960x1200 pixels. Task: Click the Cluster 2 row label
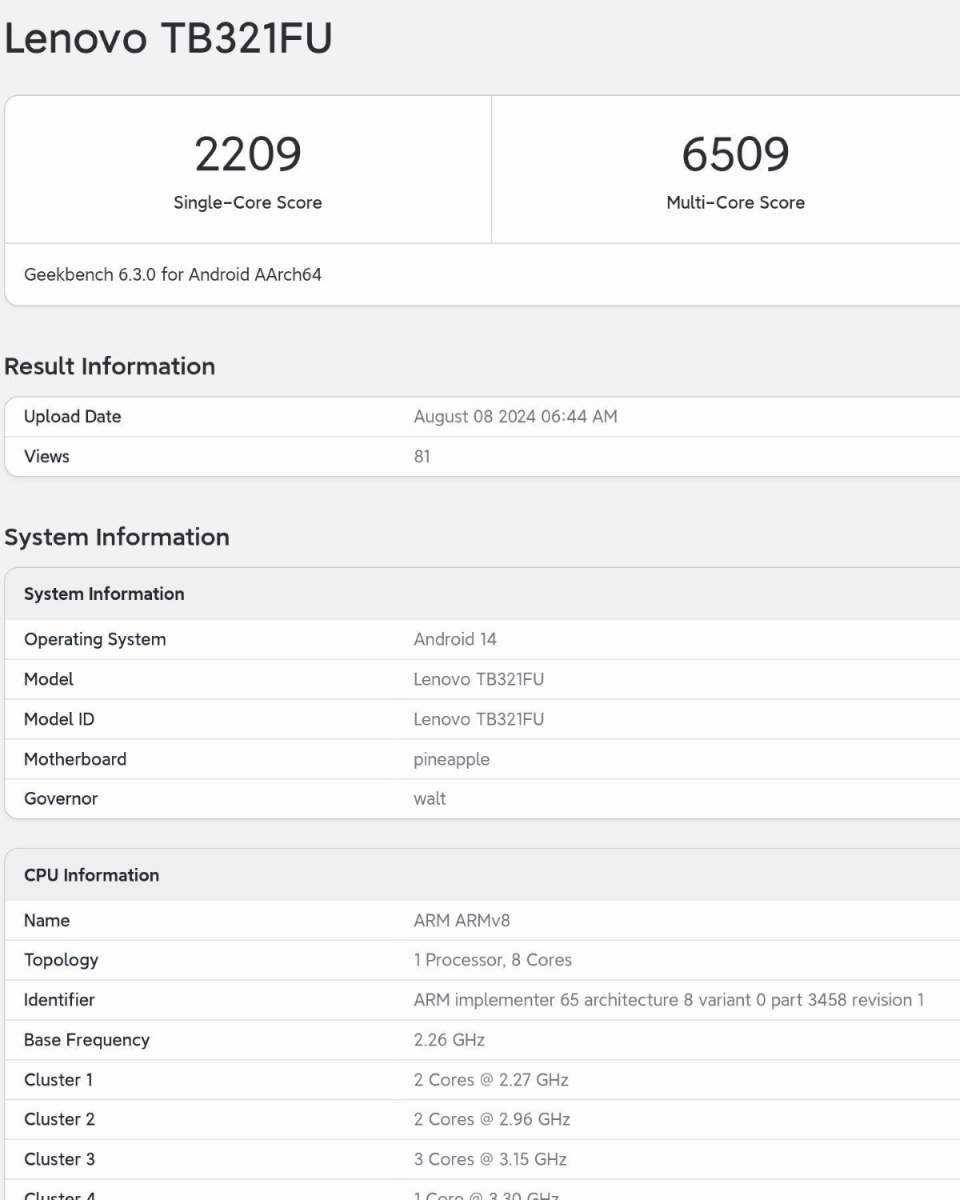coord(59,1119)
